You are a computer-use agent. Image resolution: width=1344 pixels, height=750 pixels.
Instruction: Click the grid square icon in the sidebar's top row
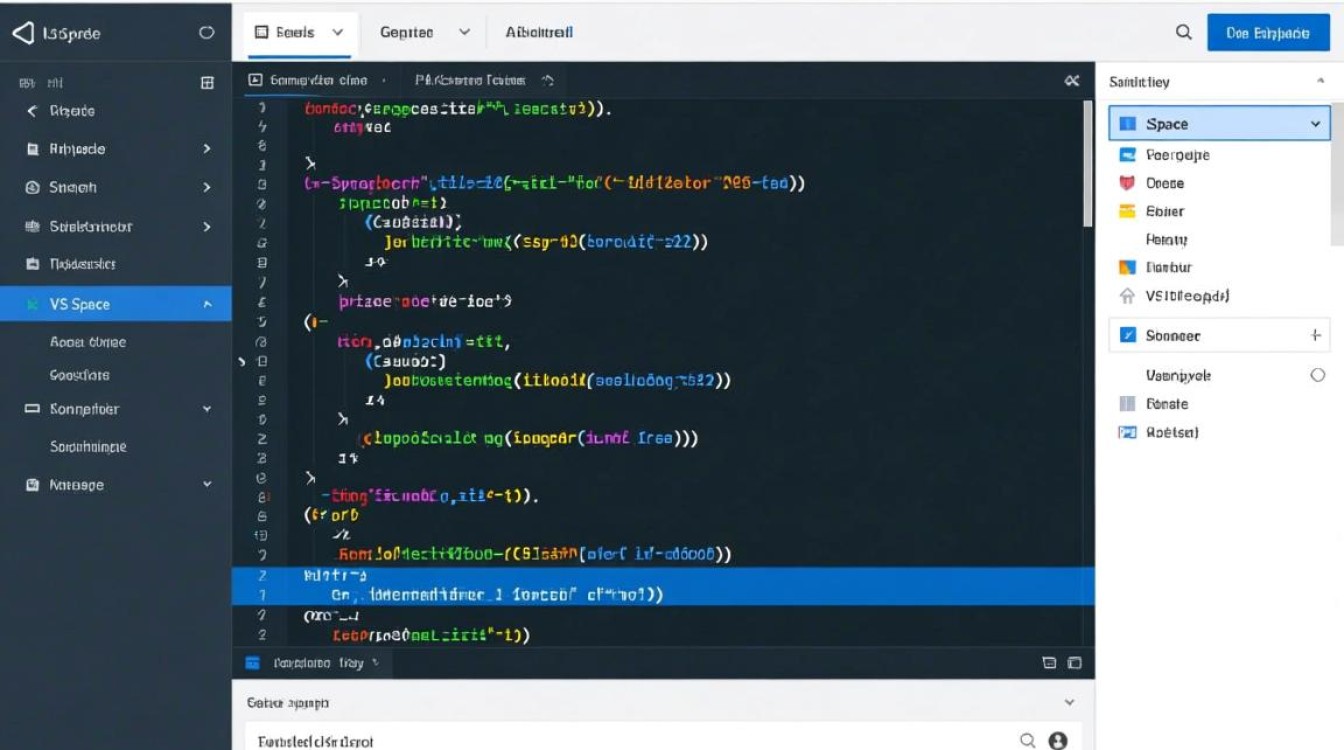[207, 83]
